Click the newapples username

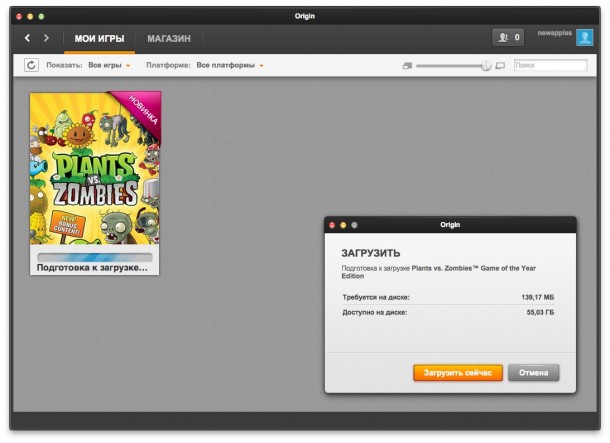(x=554, y=33)
